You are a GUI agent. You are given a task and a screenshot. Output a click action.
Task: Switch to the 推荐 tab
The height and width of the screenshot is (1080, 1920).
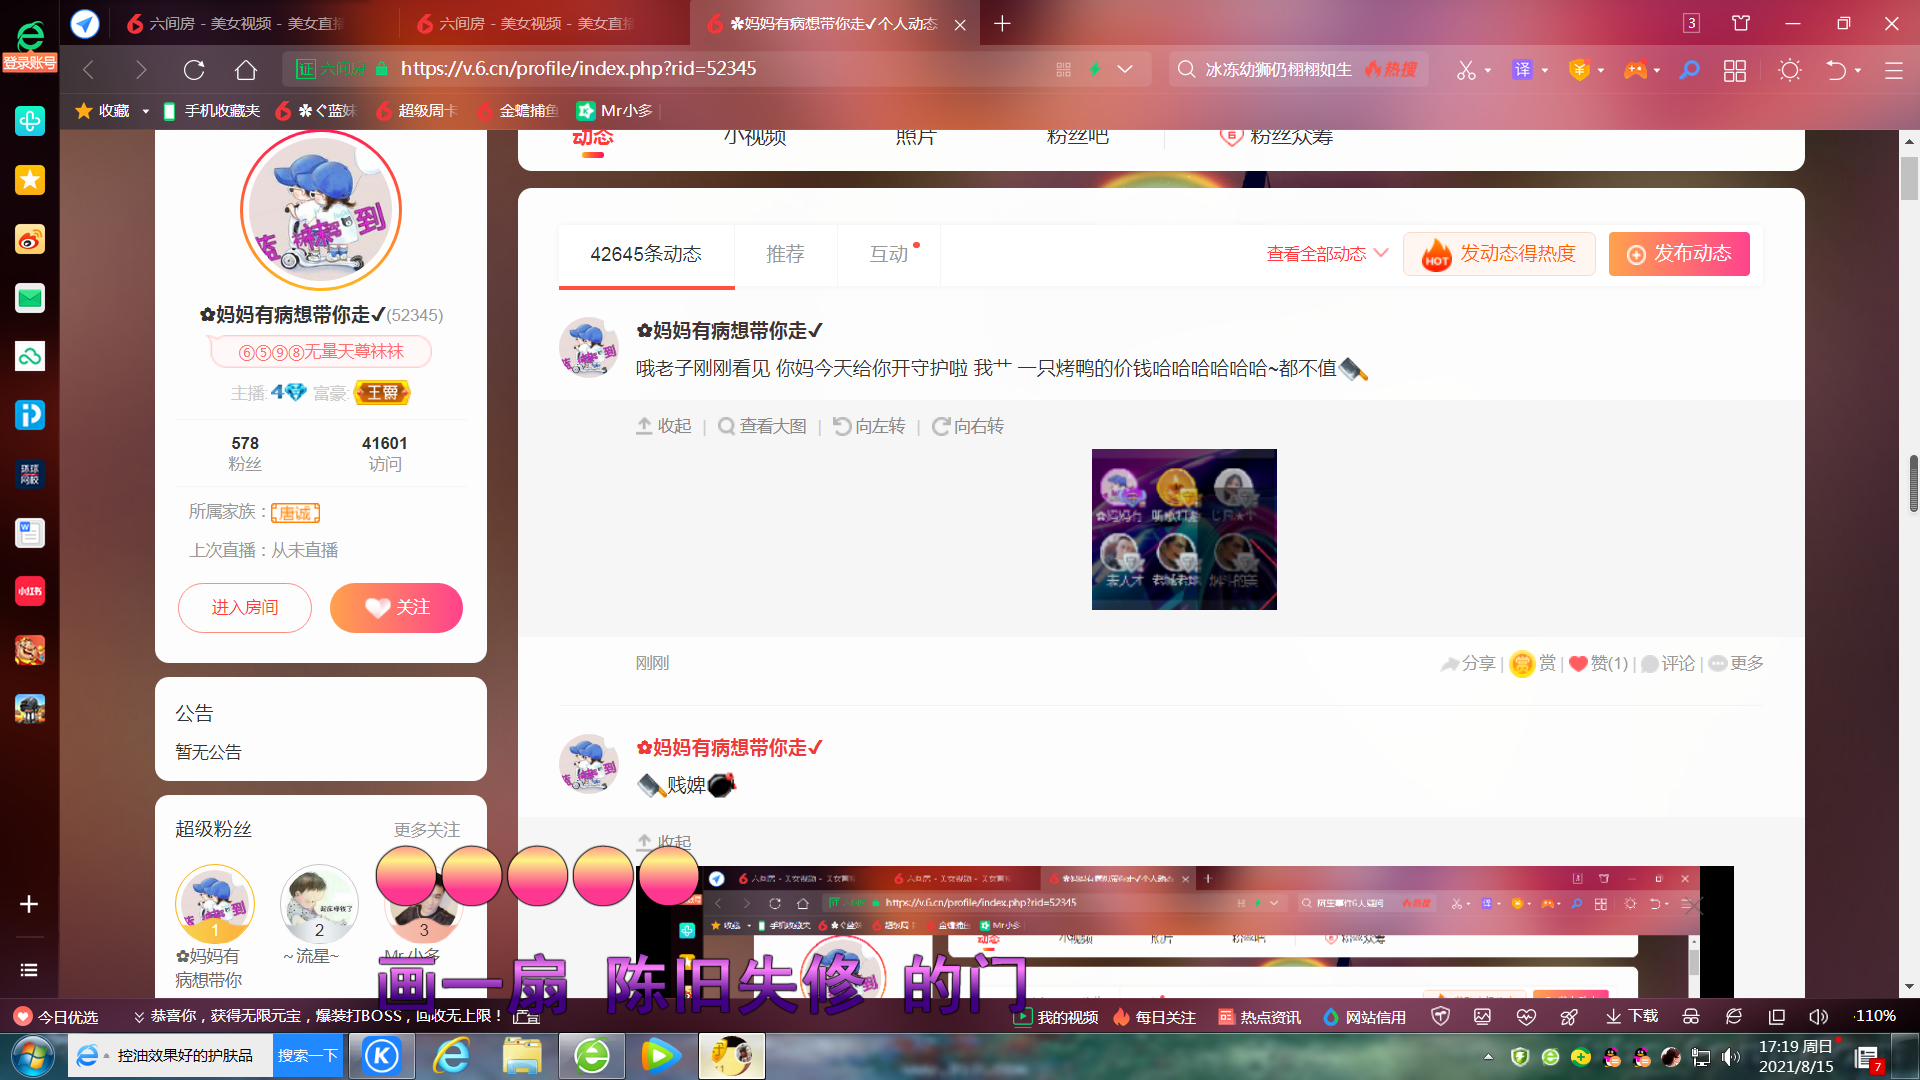click(x=785, y=254)
